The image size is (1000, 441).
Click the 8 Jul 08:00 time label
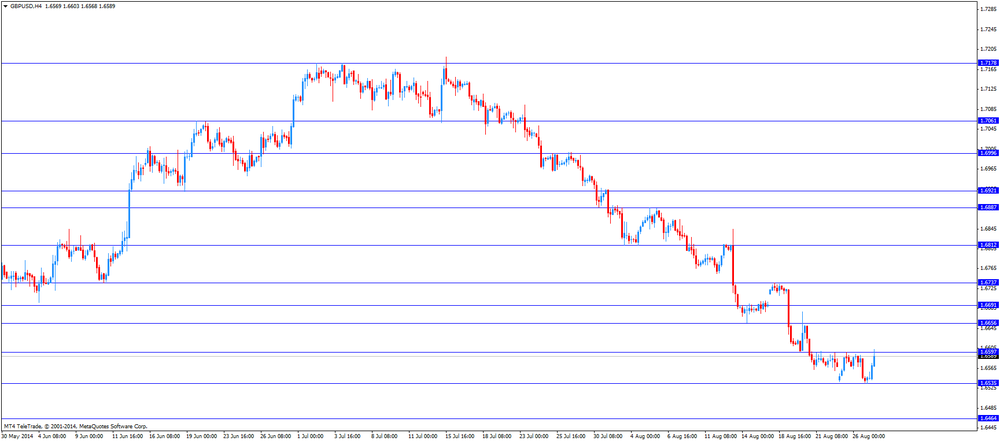[385, 437]
